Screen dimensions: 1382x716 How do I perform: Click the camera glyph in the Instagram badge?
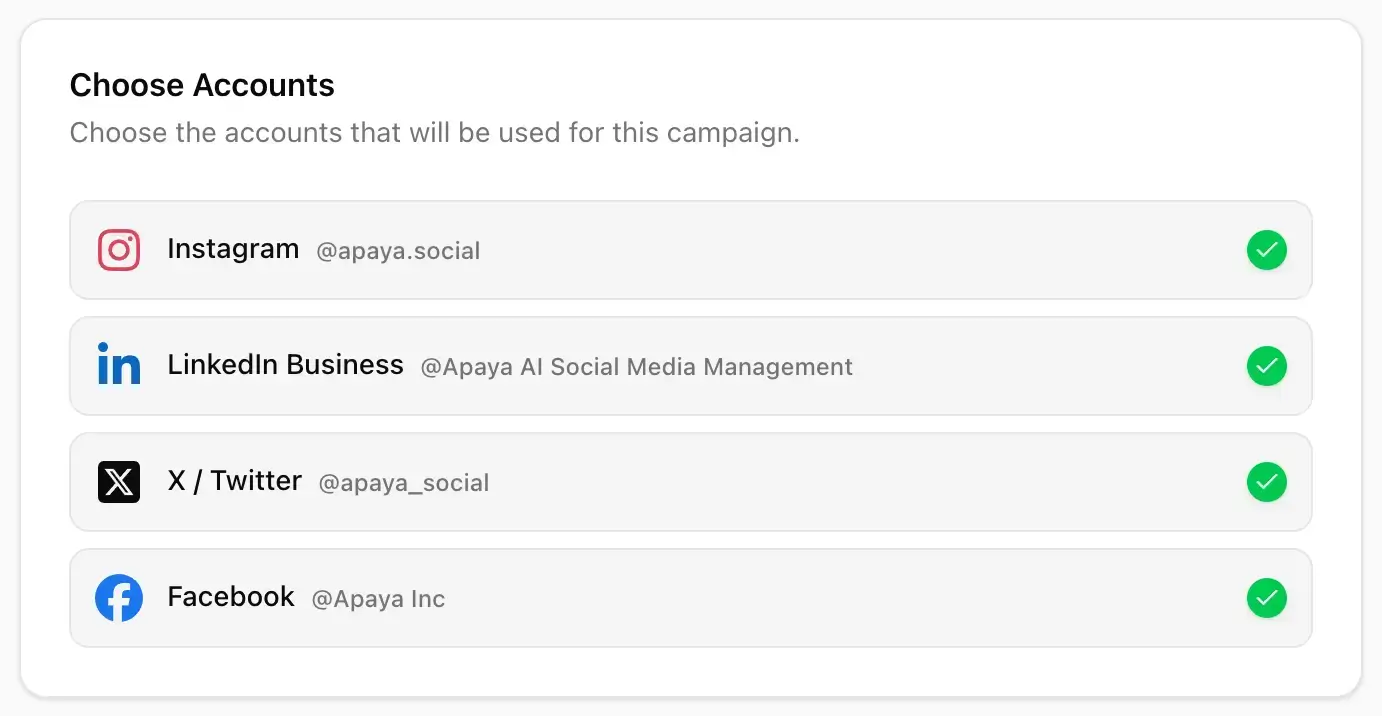(x=119, y=250)
